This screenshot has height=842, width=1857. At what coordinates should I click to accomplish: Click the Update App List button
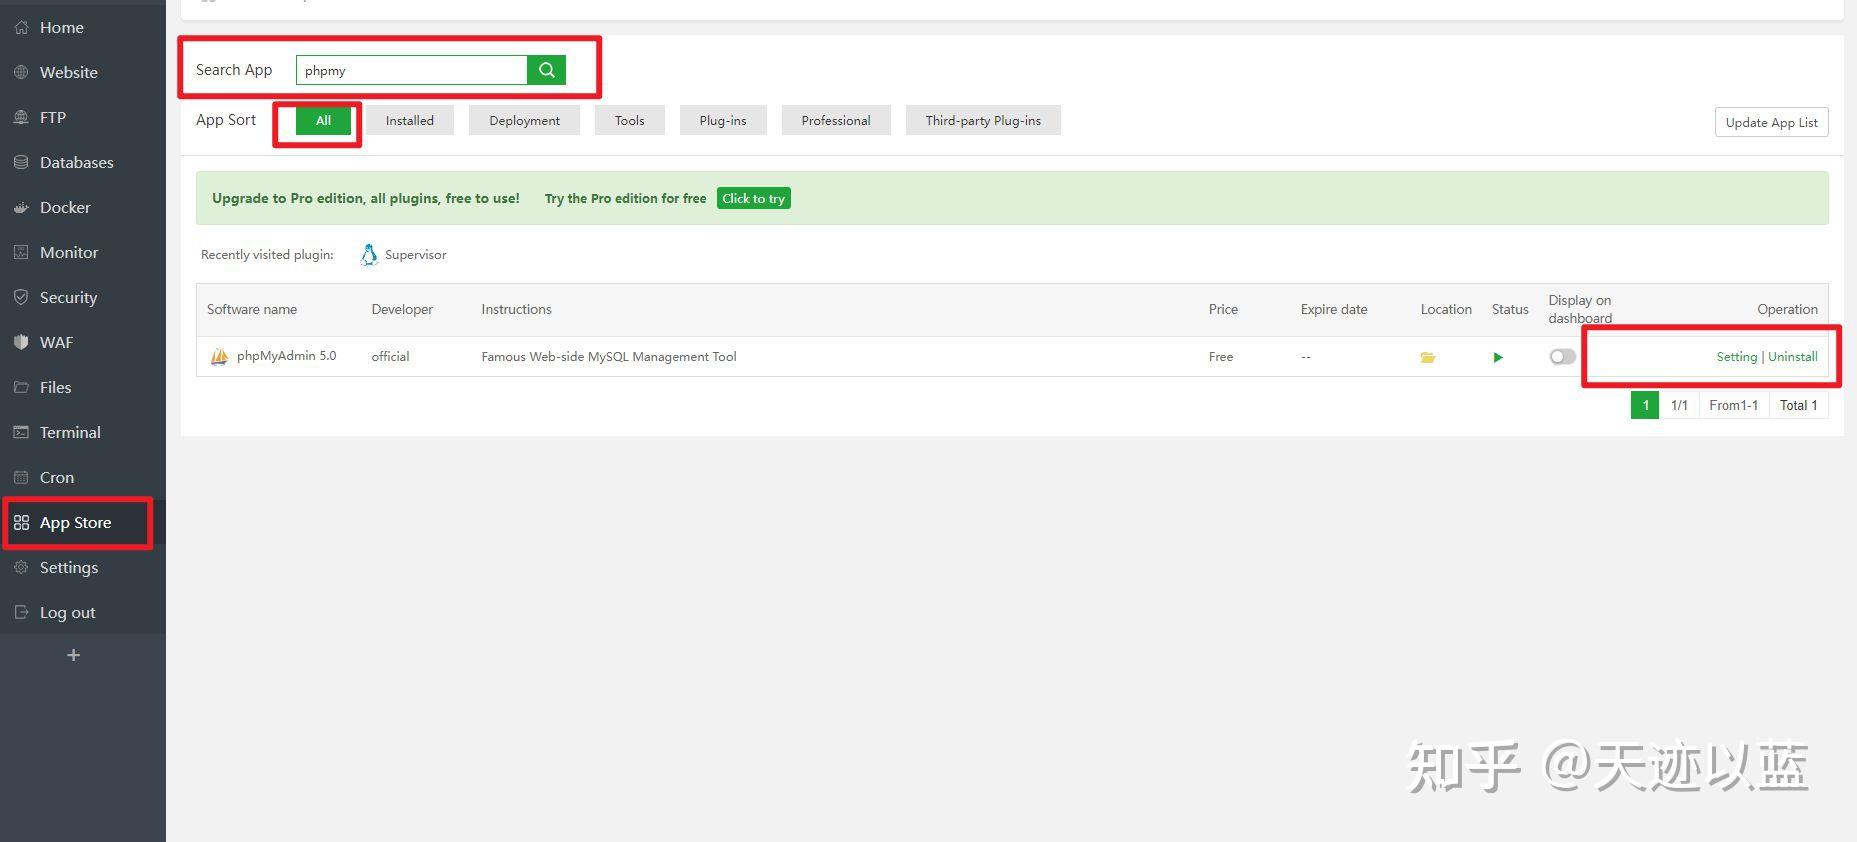1771,122
